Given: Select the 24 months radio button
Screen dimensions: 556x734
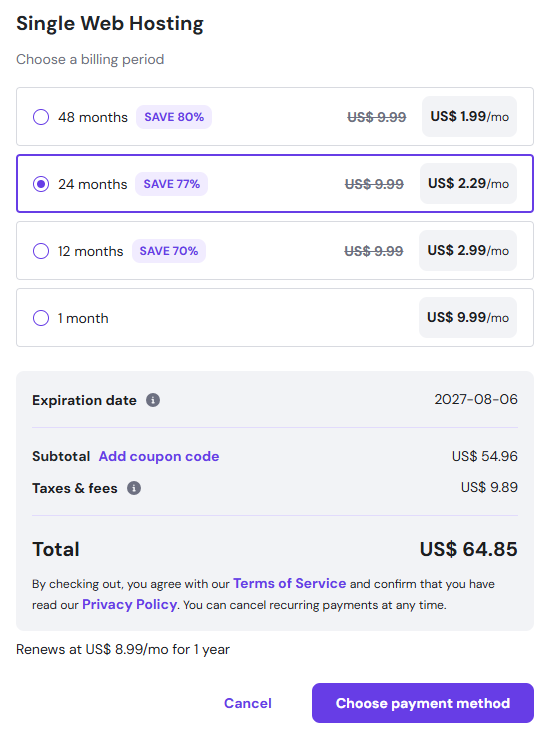Looking at the screenshot, I should click(x=41, y=184).
